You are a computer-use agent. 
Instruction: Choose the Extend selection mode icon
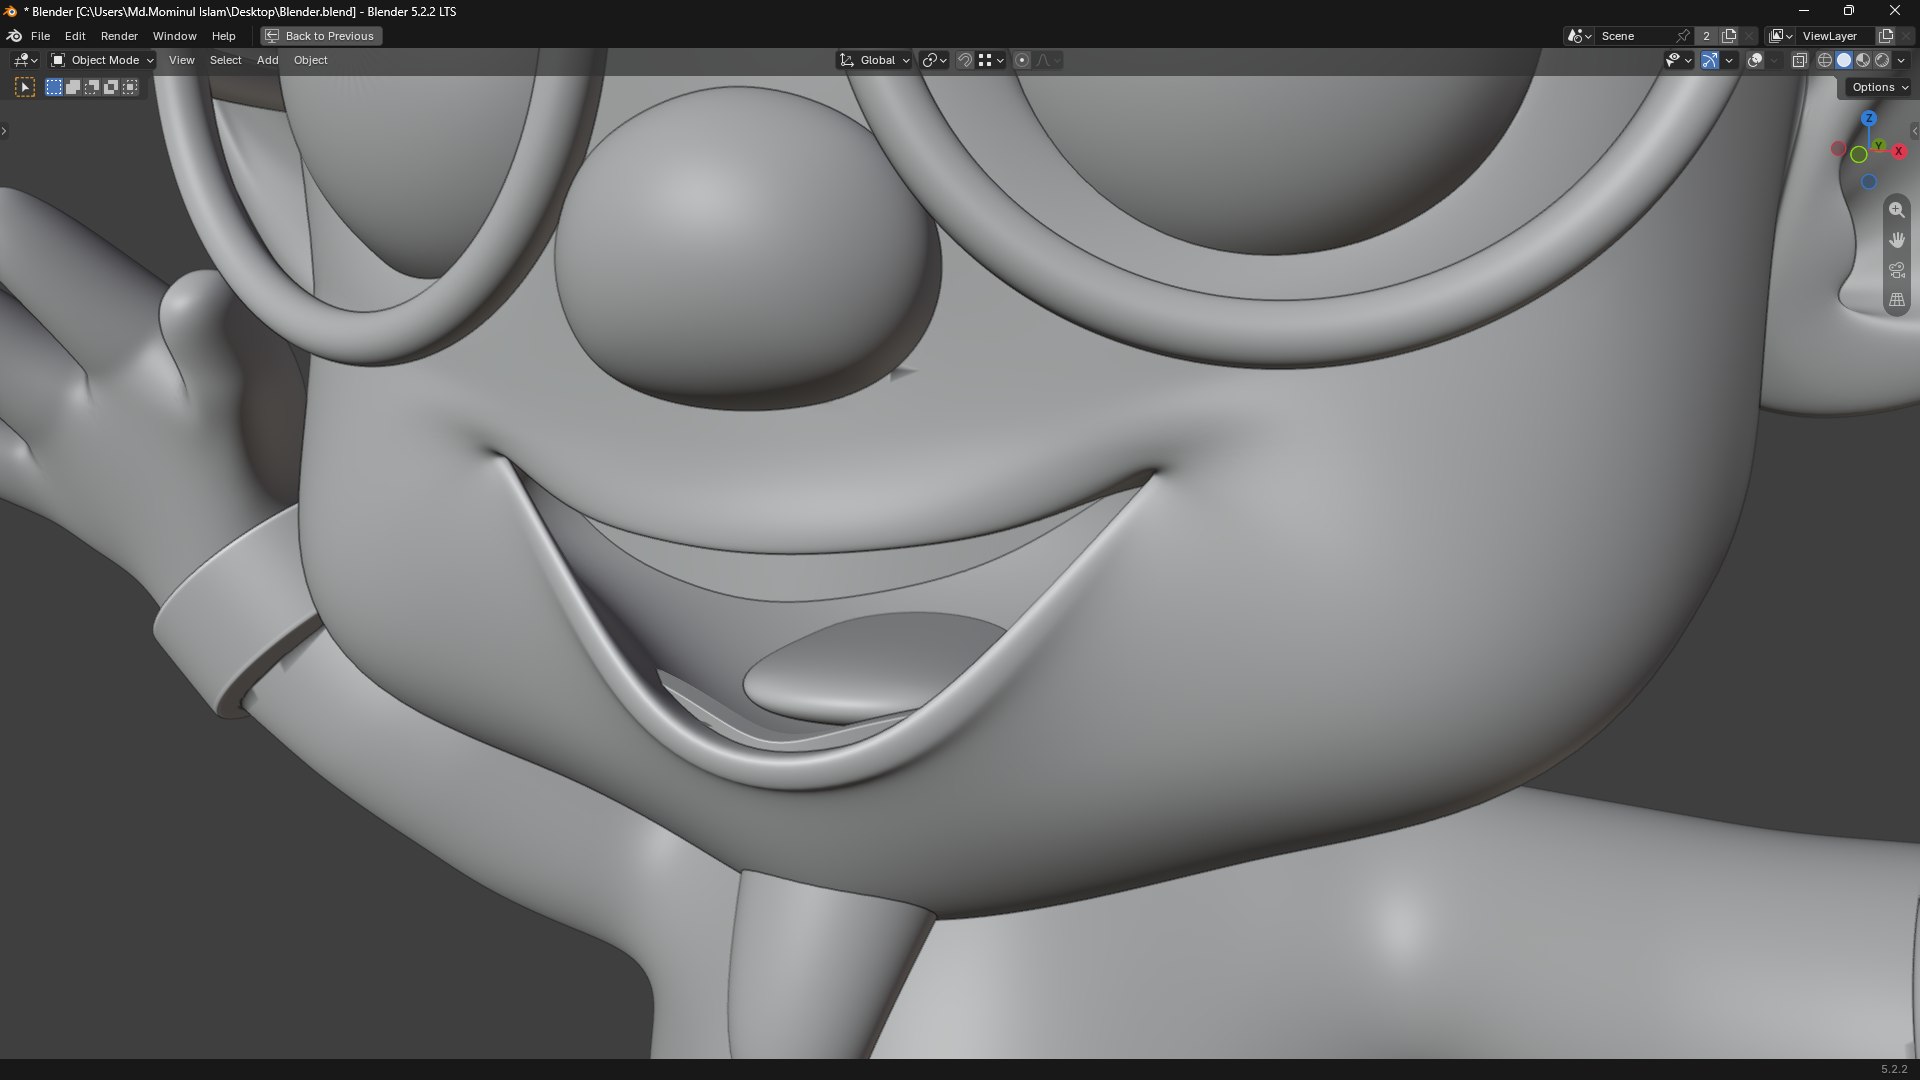(73, 87)
